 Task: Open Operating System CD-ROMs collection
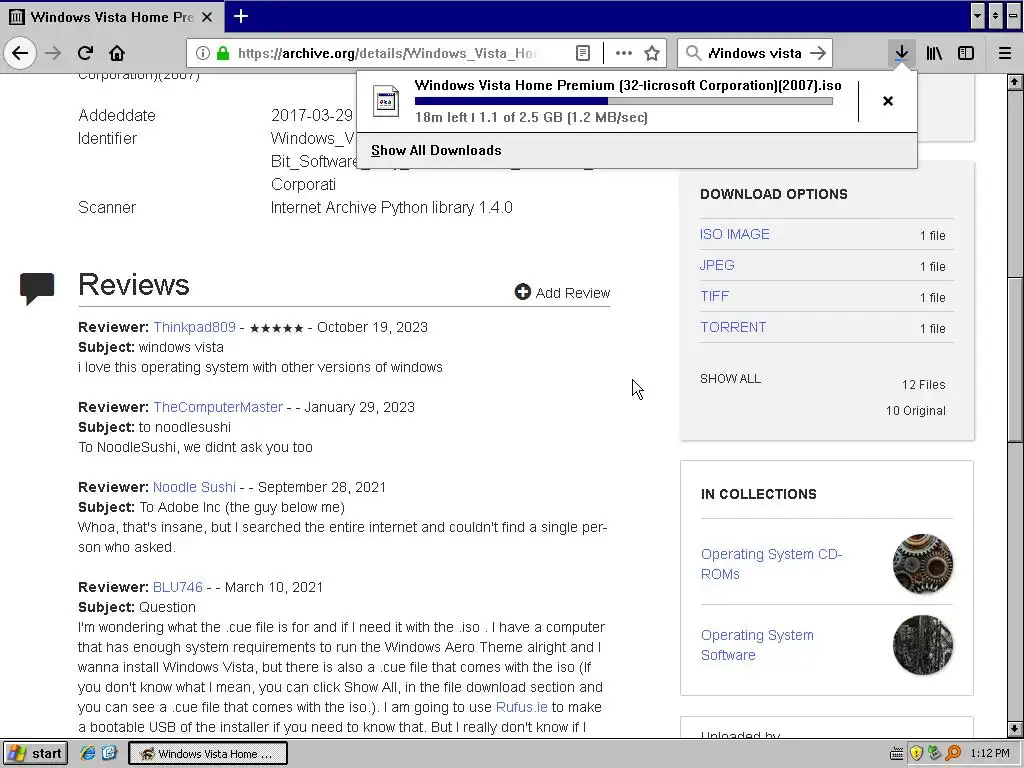pos(771,564)
